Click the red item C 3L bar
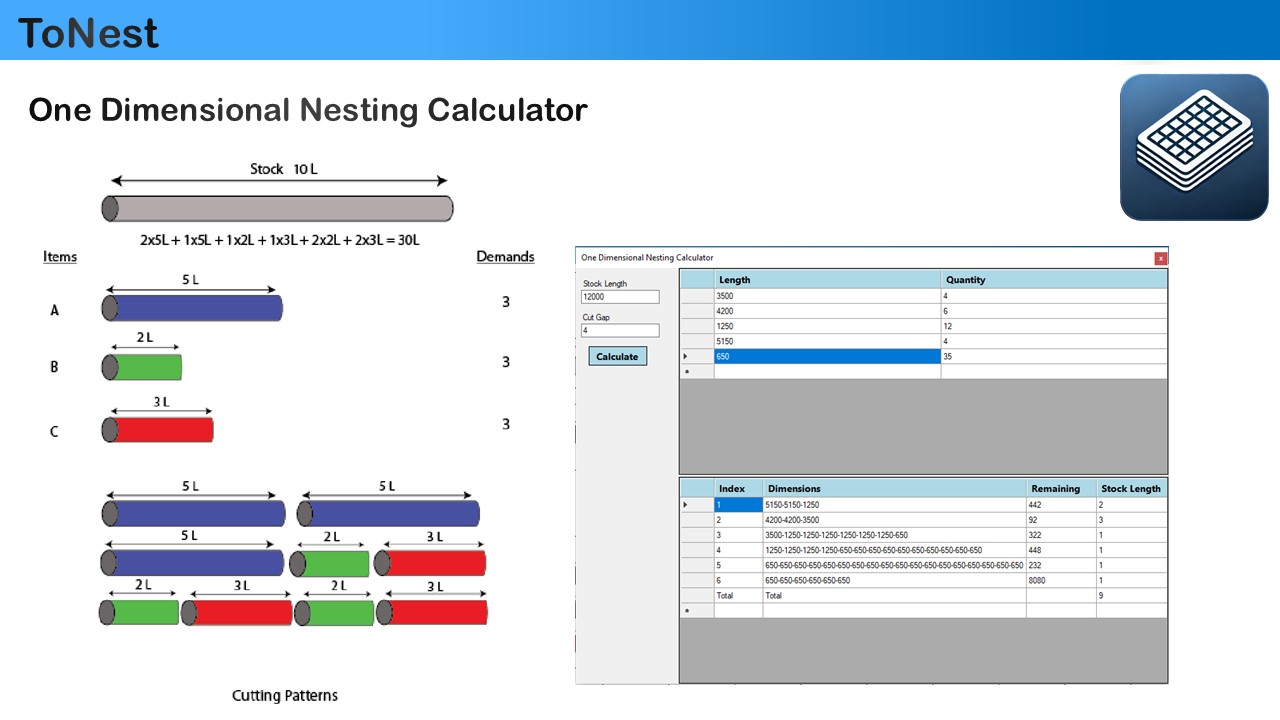This screenshot has height=720, width=1280. point(157,430)
